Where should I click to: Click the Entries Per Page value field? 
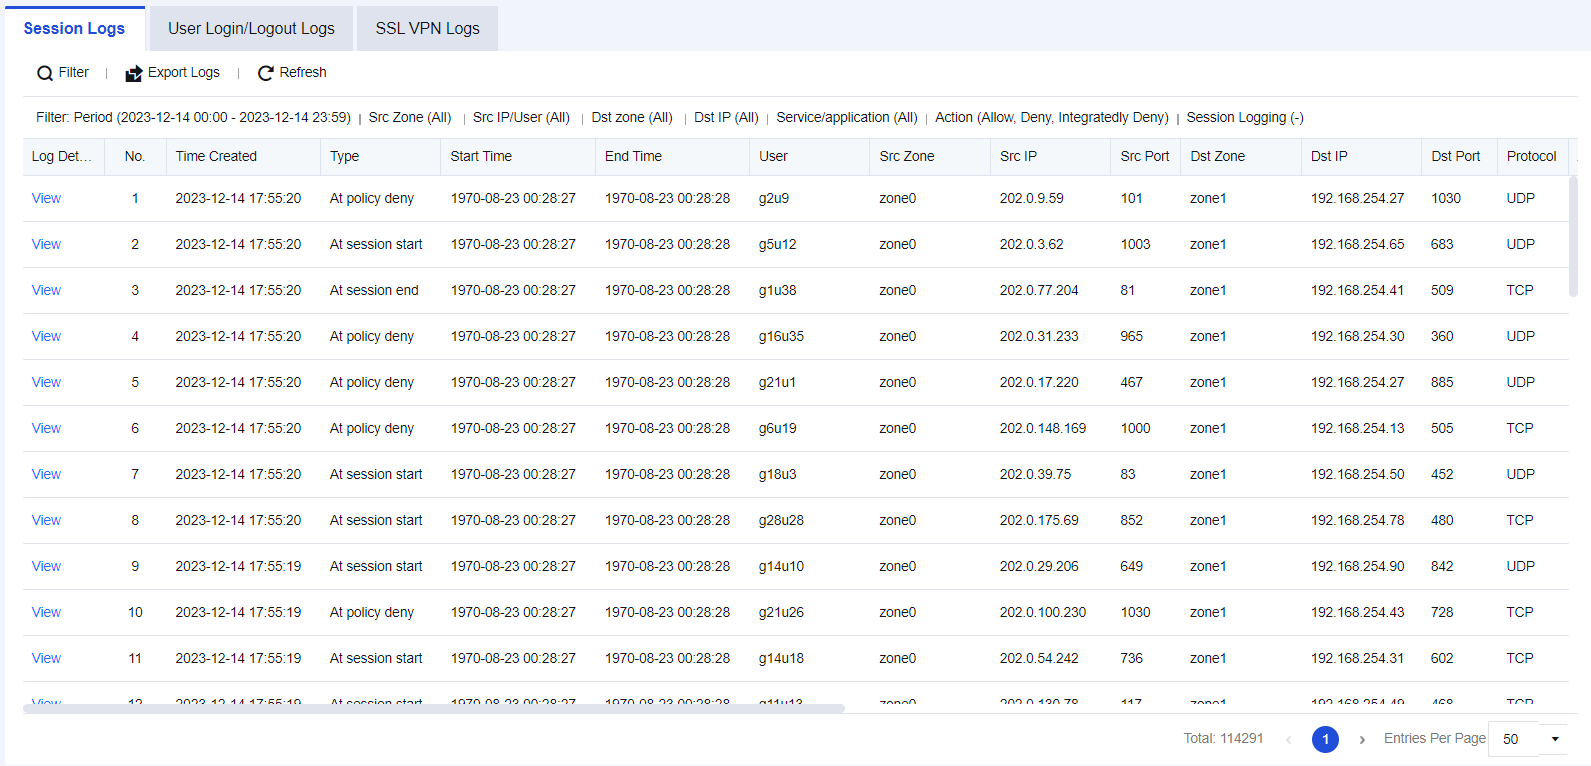pos(1512,739)
